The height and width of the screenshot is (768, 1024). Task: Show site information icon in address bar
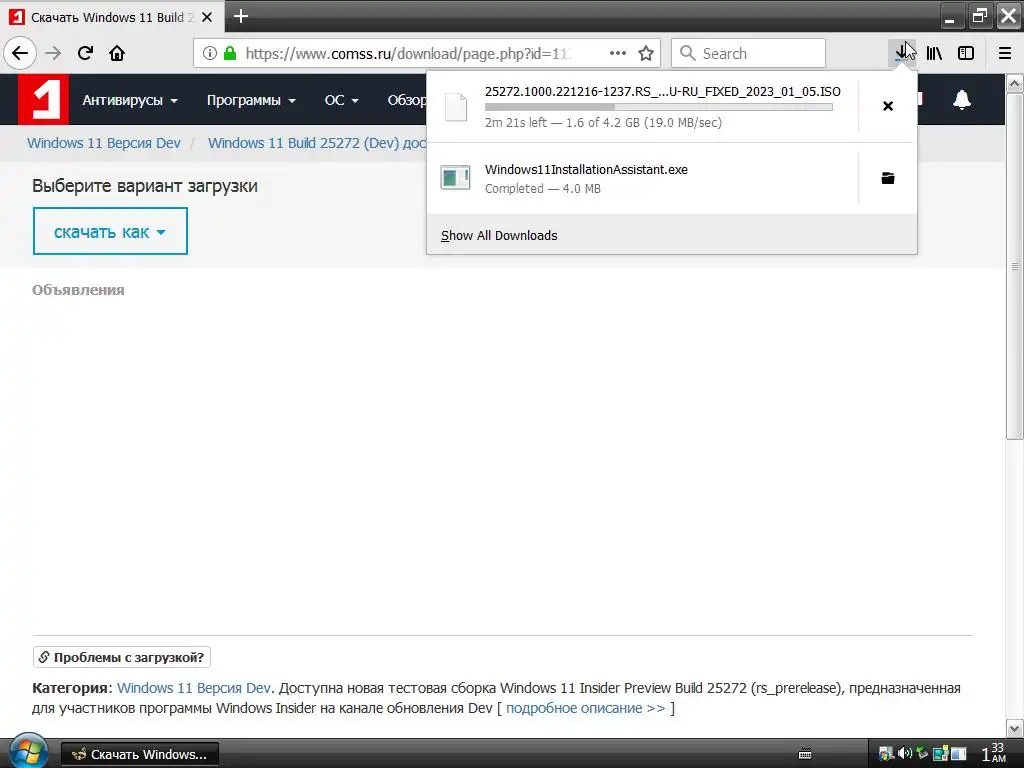click(210, 54)
